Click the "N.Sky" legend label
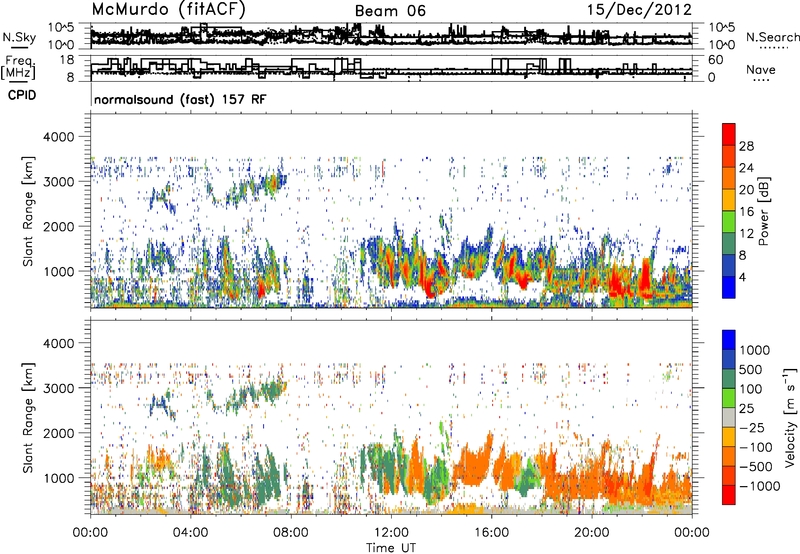Image resolution: width=800 pixels, height=554 pixels. click(x=19, y=37)
